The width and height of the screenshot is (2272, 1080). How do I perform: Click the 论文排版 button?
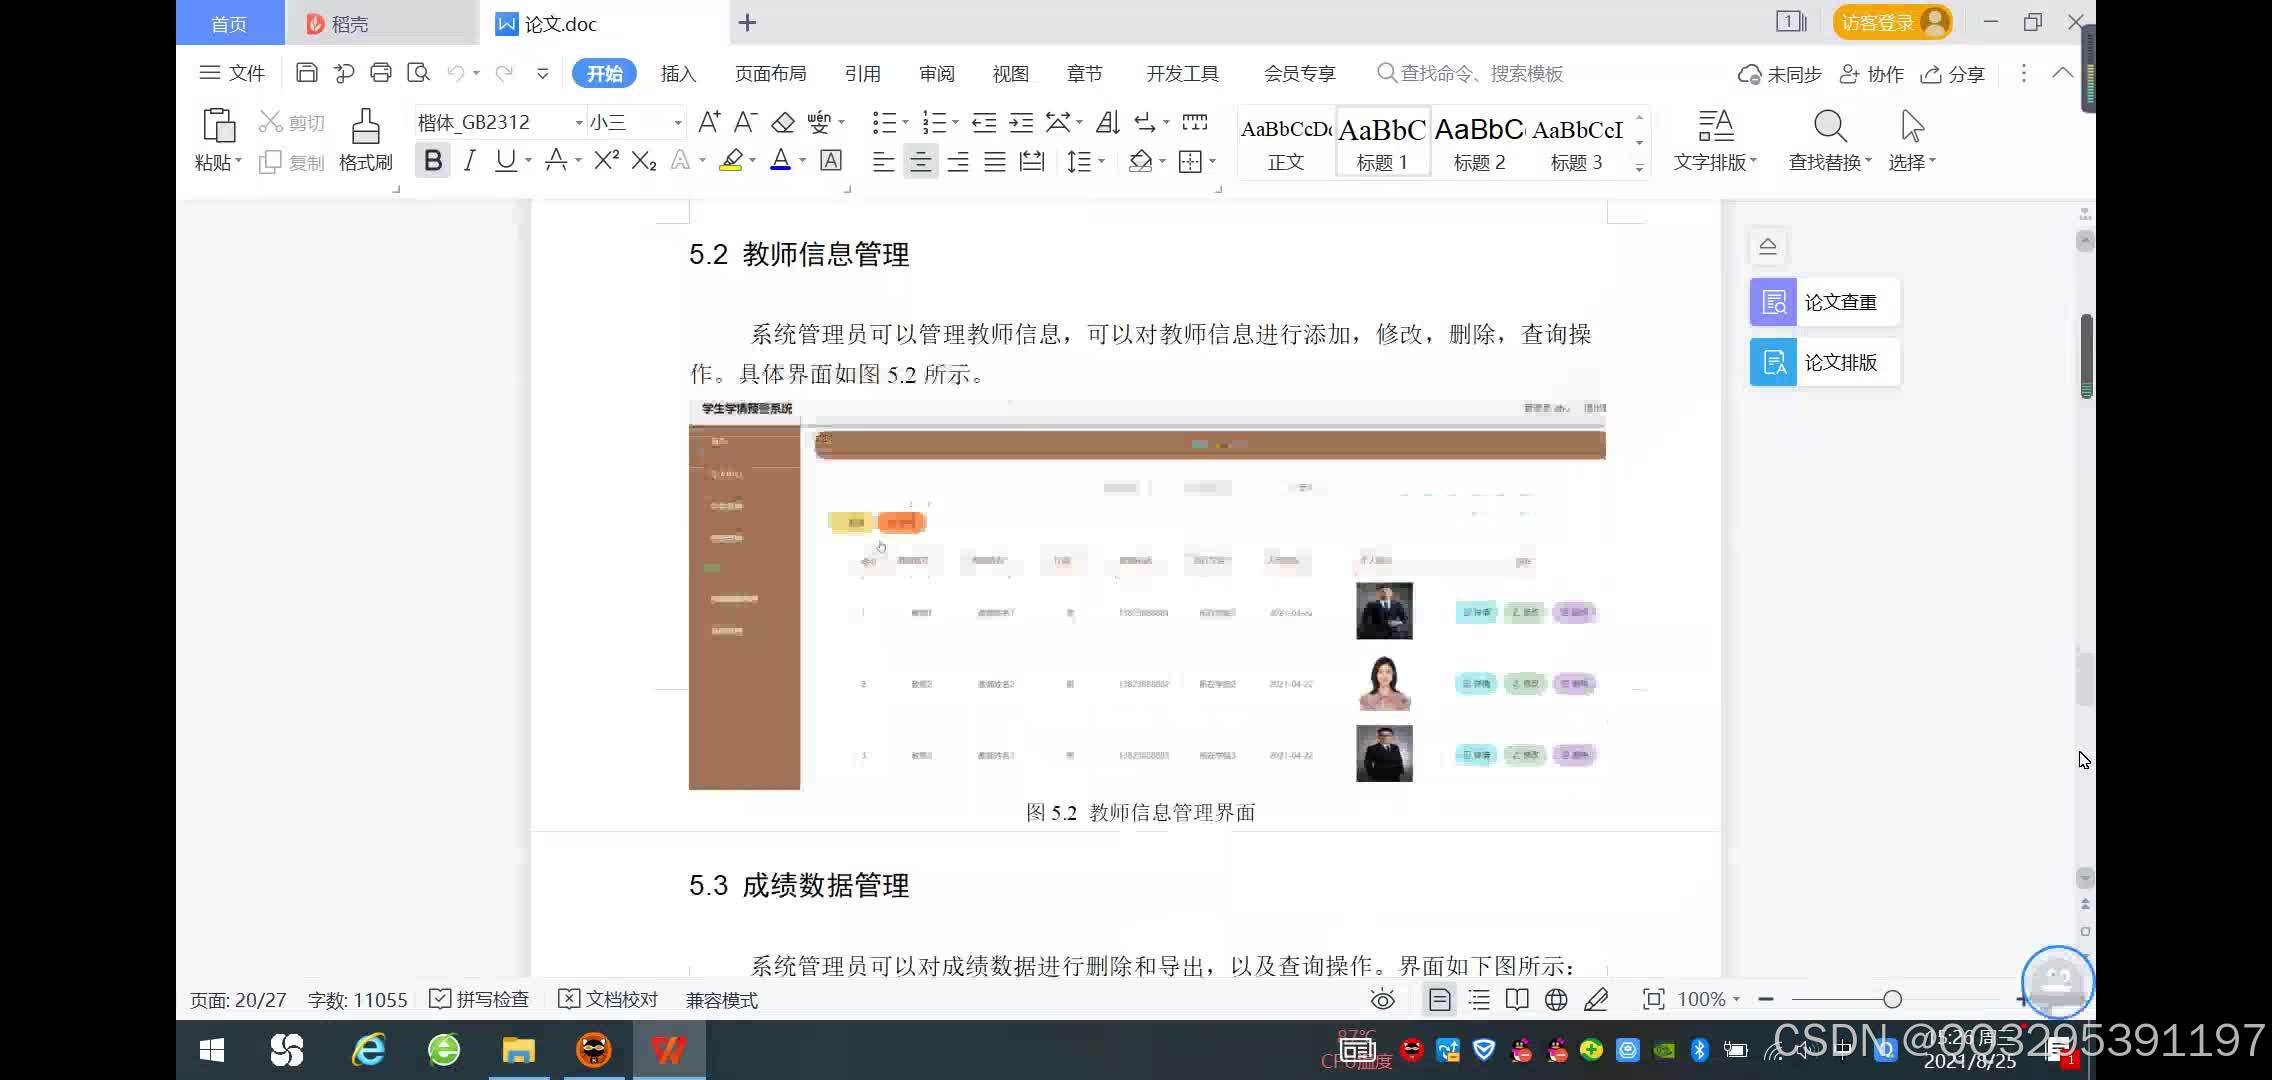(1823, 362)
